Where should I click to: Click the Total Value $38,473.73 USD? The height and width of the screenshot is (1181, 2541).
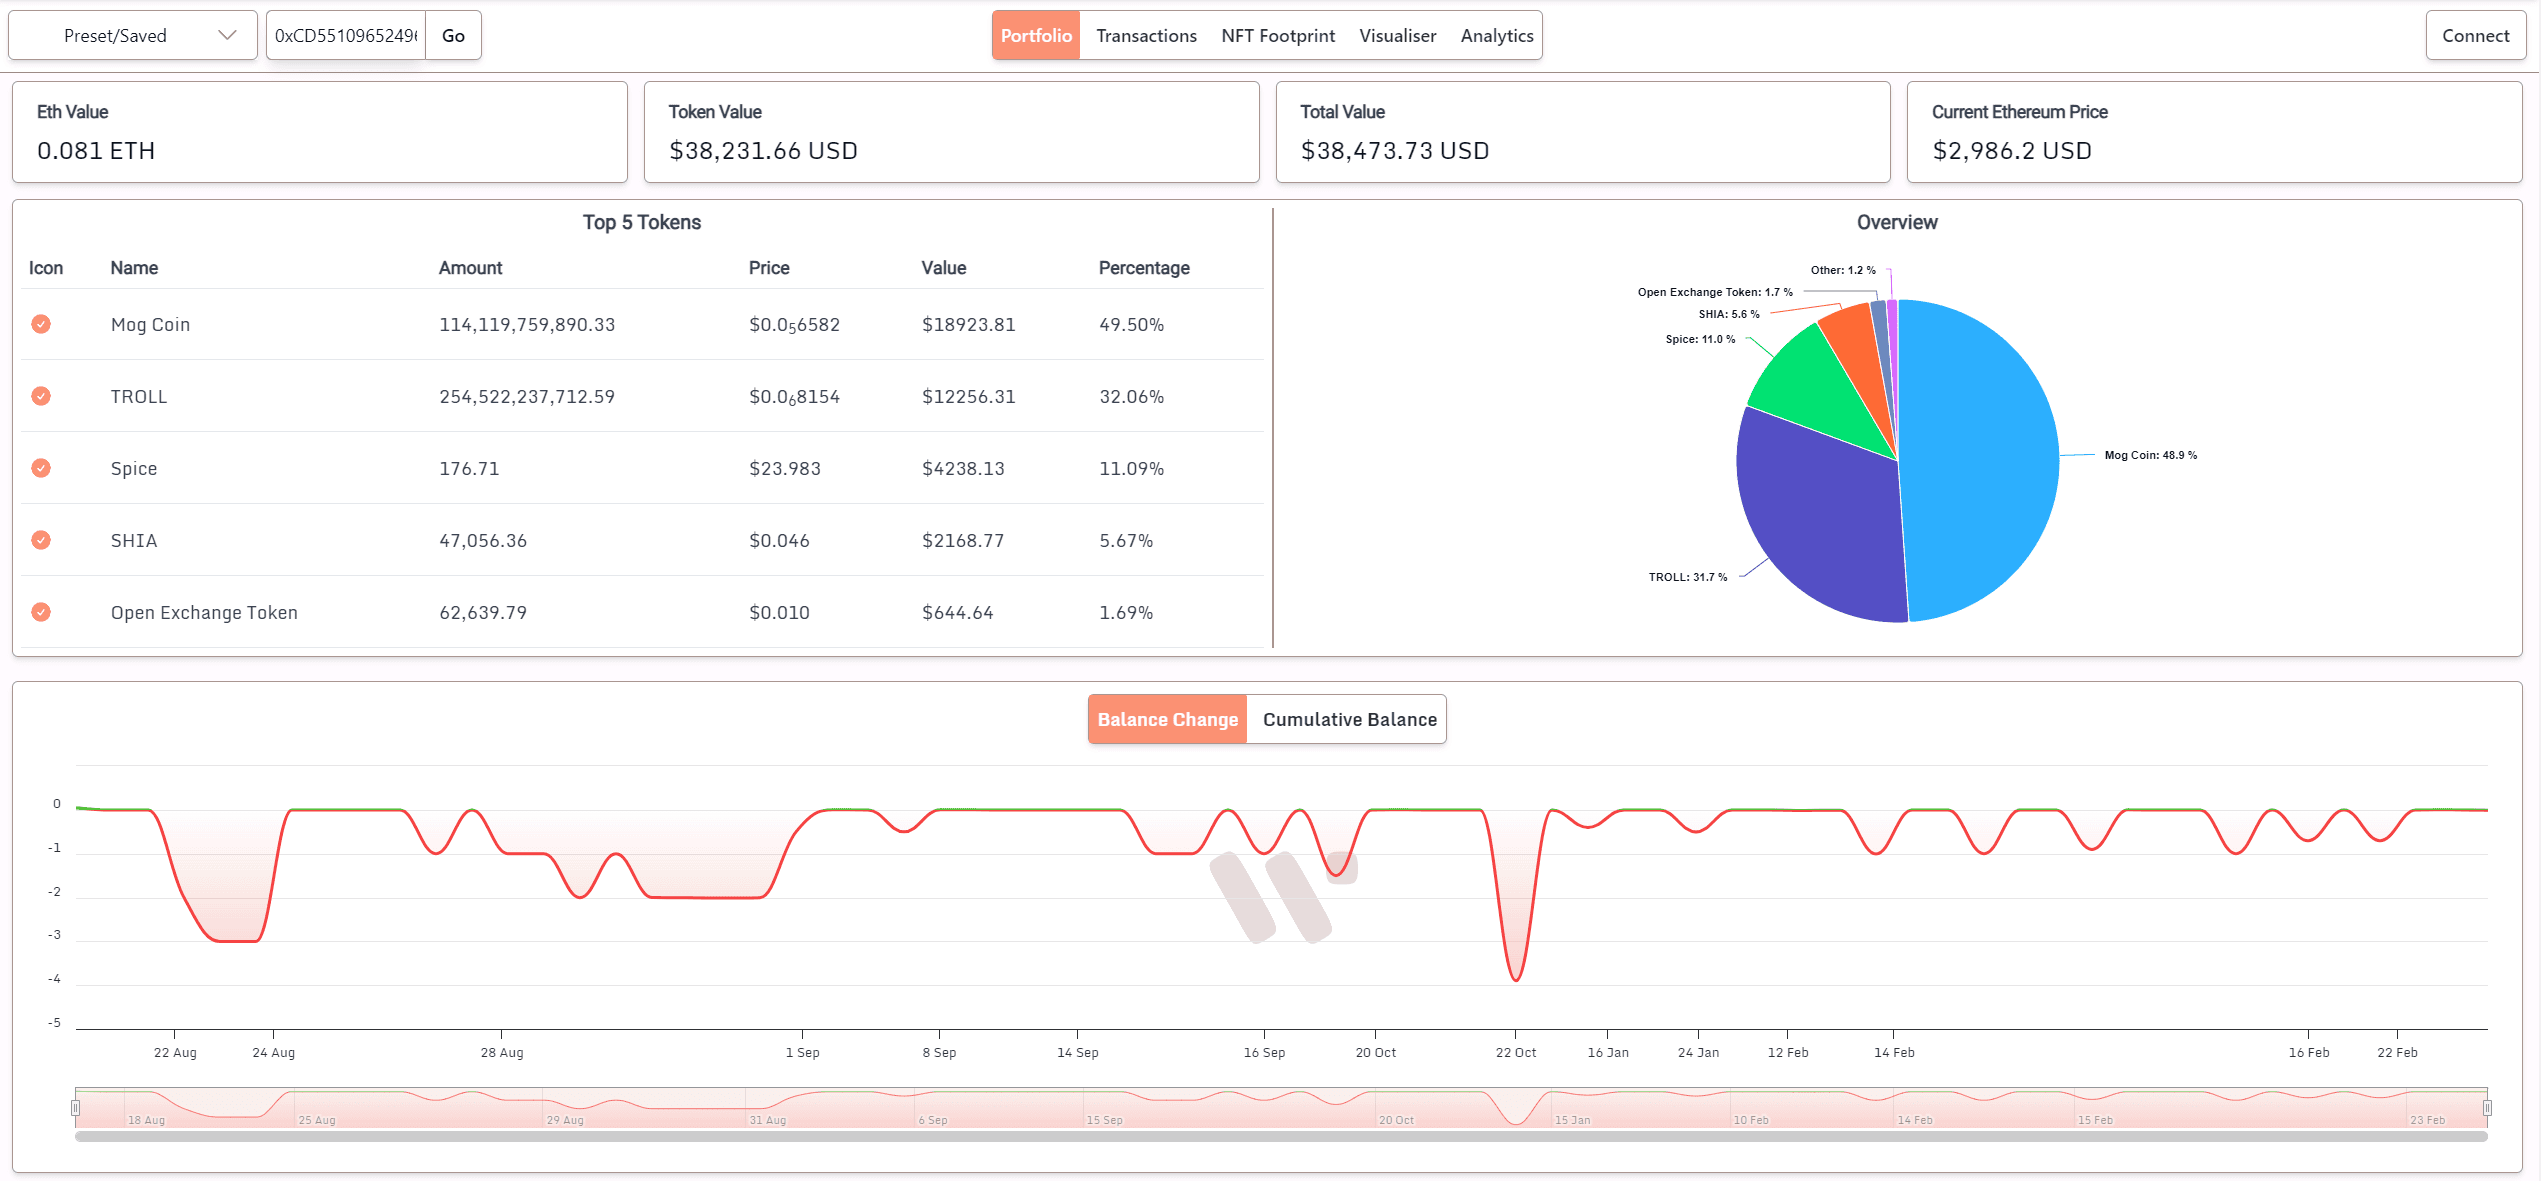(1395, 151)
